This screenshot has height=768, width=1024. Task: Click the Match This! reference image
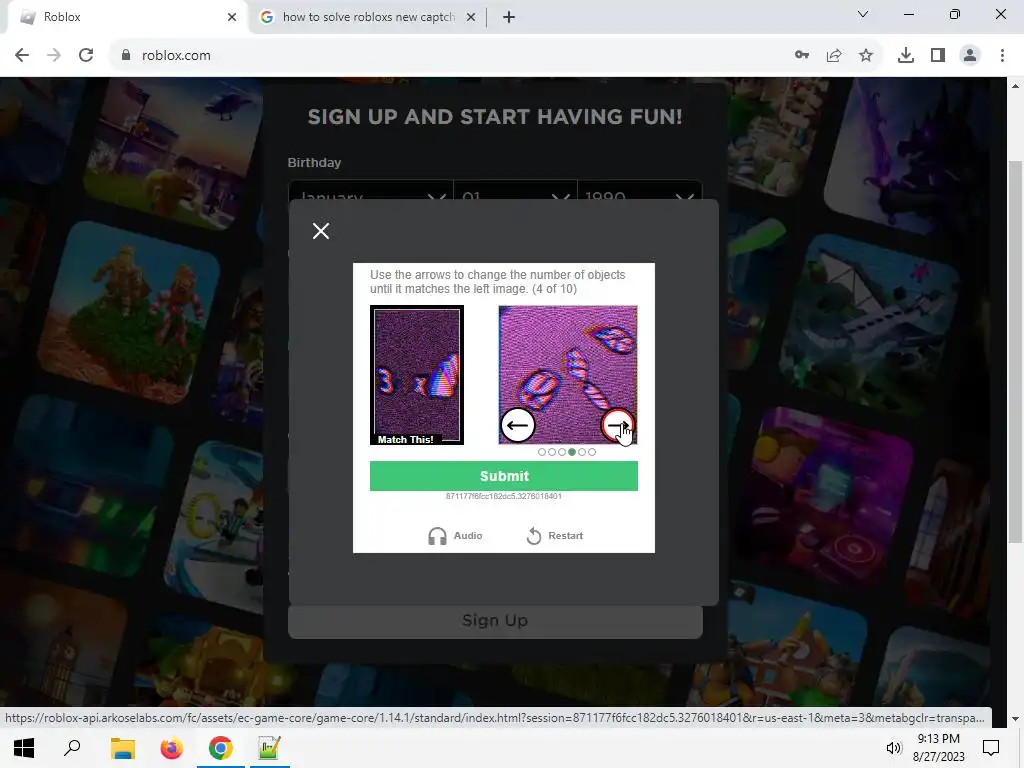click(x=417, y=375)
